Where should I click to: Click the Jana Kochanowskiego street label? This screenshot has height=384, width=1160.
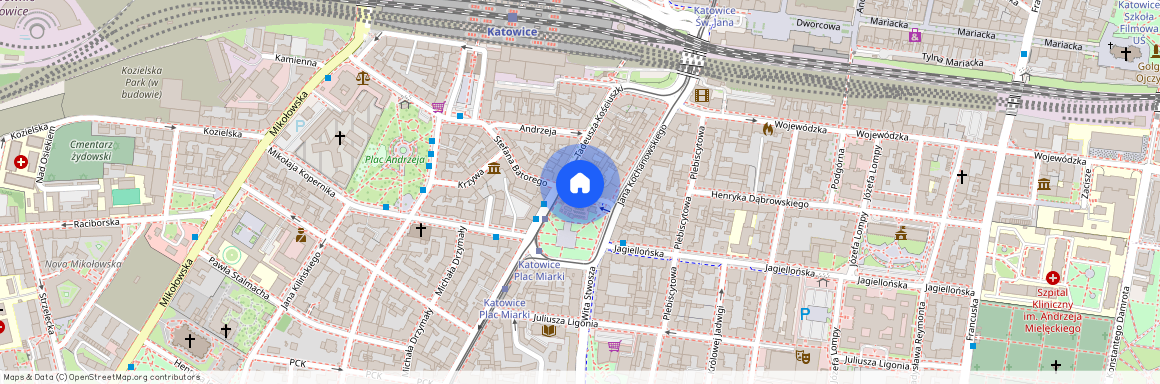click(x=641, y=164)
